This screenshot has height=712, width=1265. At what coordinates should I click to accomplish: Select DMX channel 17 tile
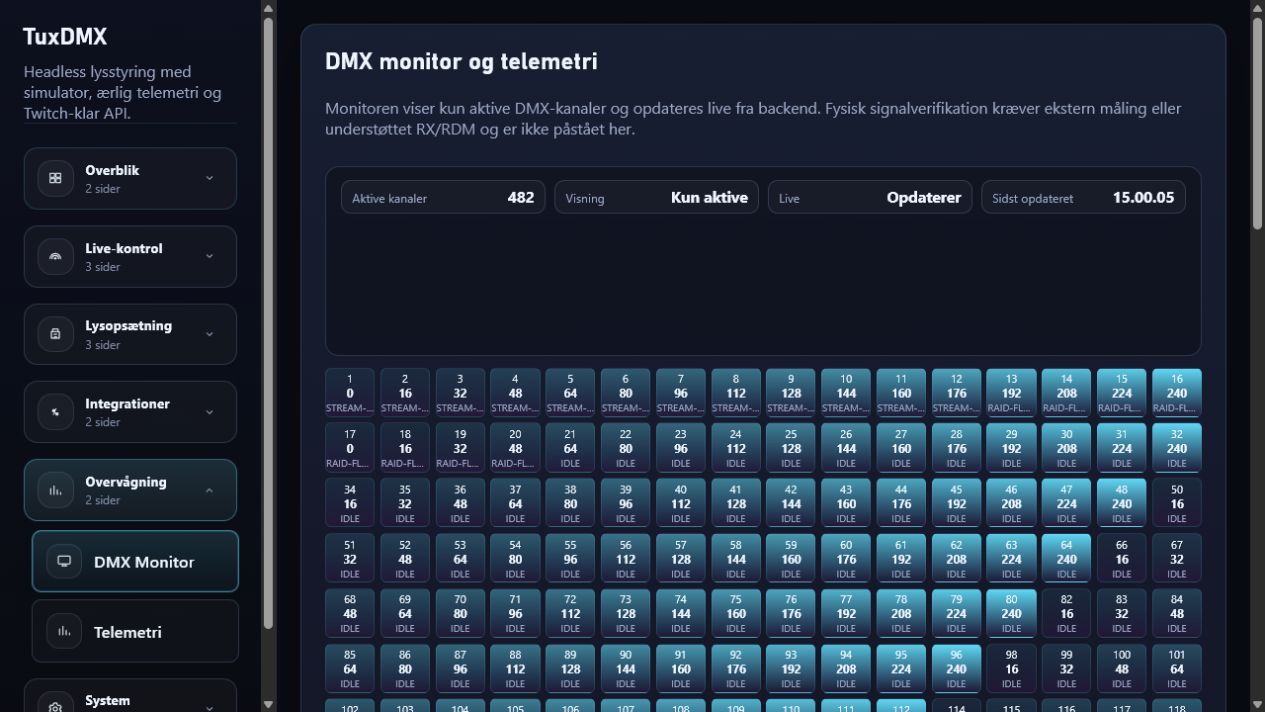[350, 448]
